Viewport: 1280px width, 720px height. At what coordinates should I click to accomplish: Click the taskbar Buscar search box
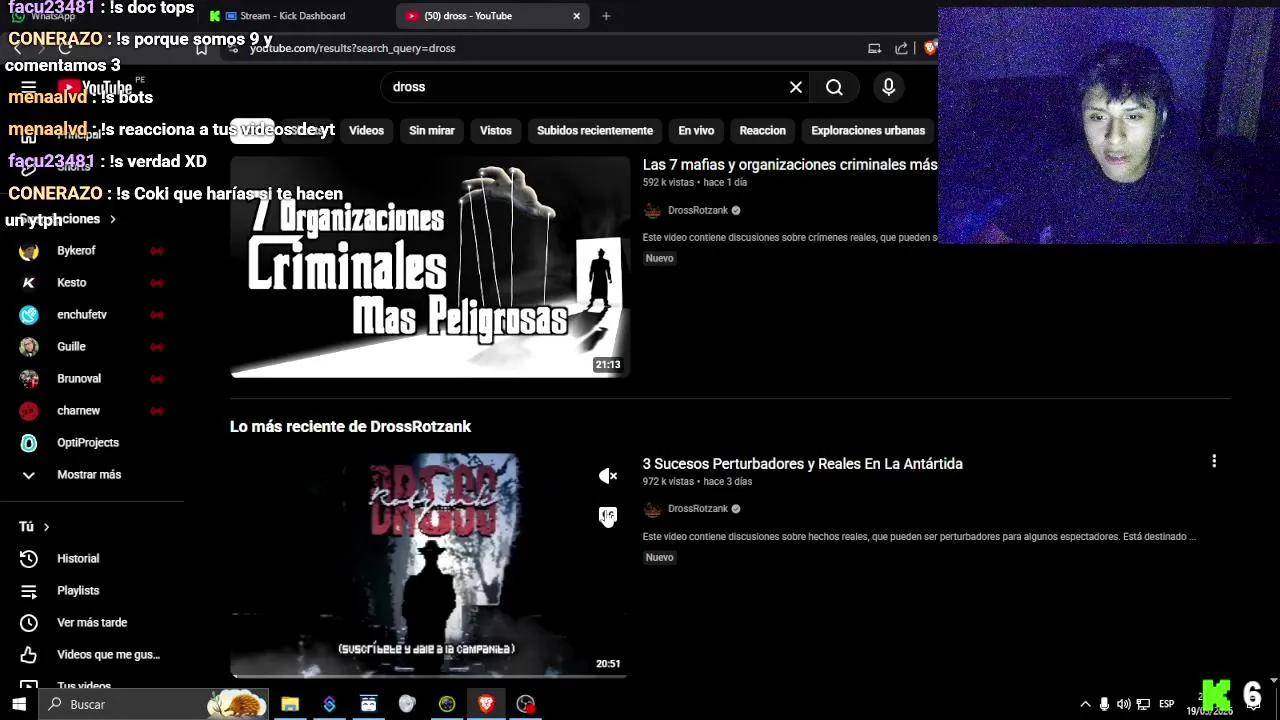pyautogui.click(x=154, y=704)
